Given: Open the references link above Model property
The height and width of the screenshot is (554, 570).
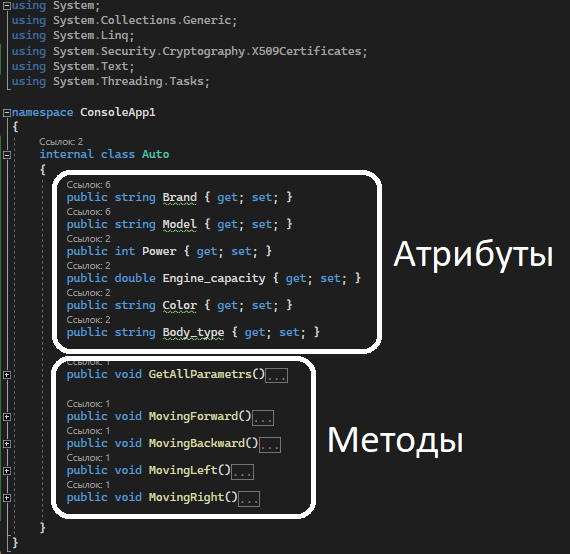Looking at the screenshot, I should click(x=88, y=212).
